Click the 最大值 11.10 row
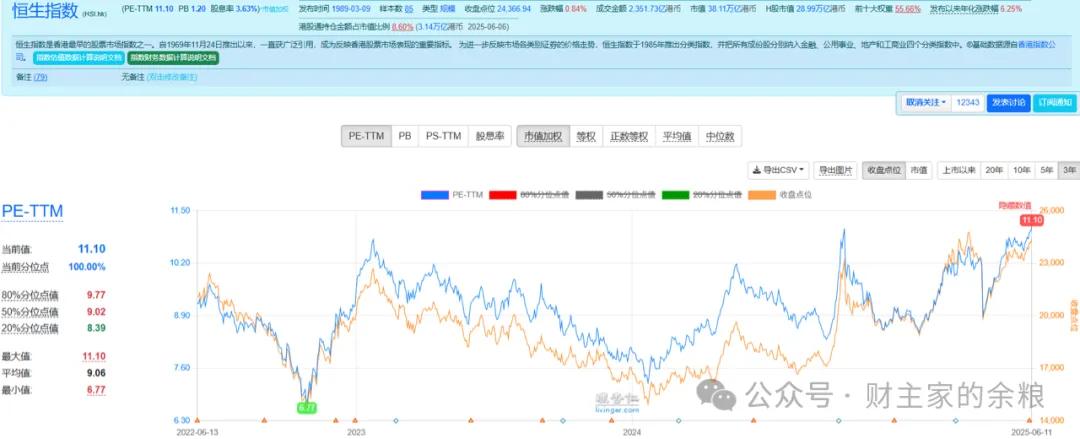 click(x=54, y=356)
